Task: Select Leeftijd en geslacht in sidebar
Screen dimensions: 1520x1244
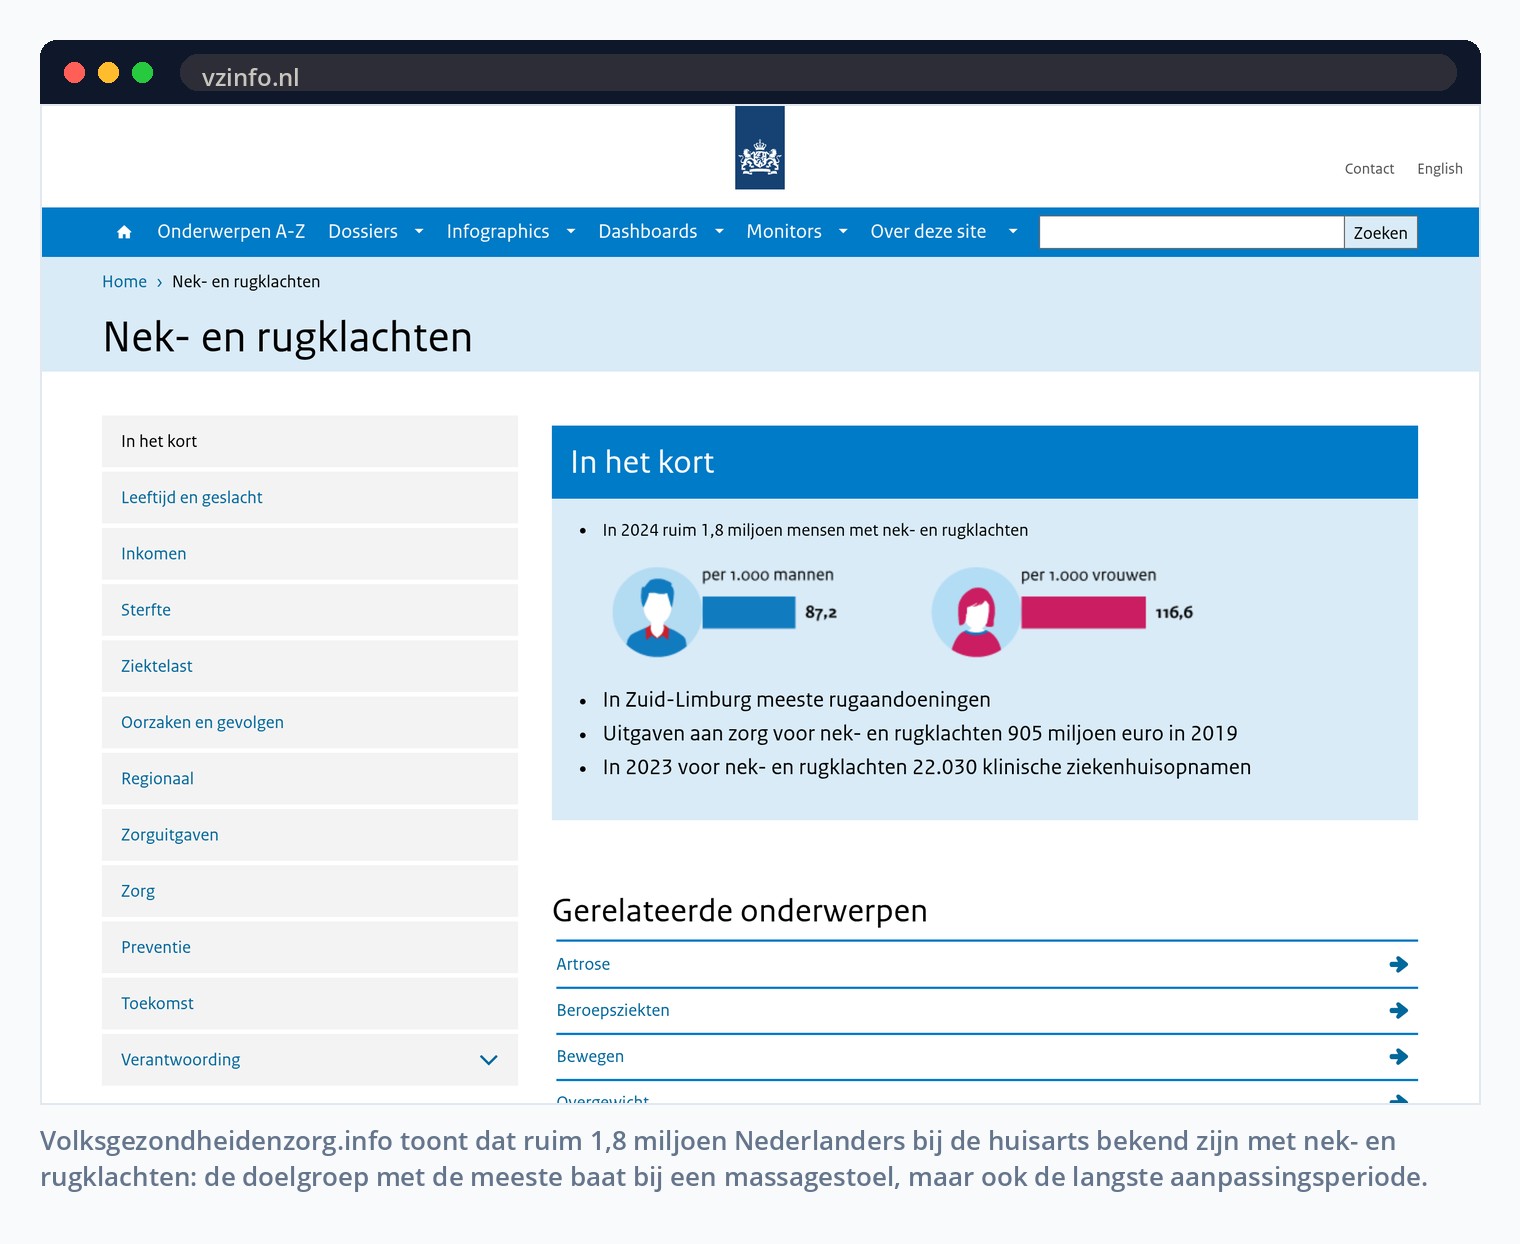Action: pyautogui.click(x=310, y=497)
